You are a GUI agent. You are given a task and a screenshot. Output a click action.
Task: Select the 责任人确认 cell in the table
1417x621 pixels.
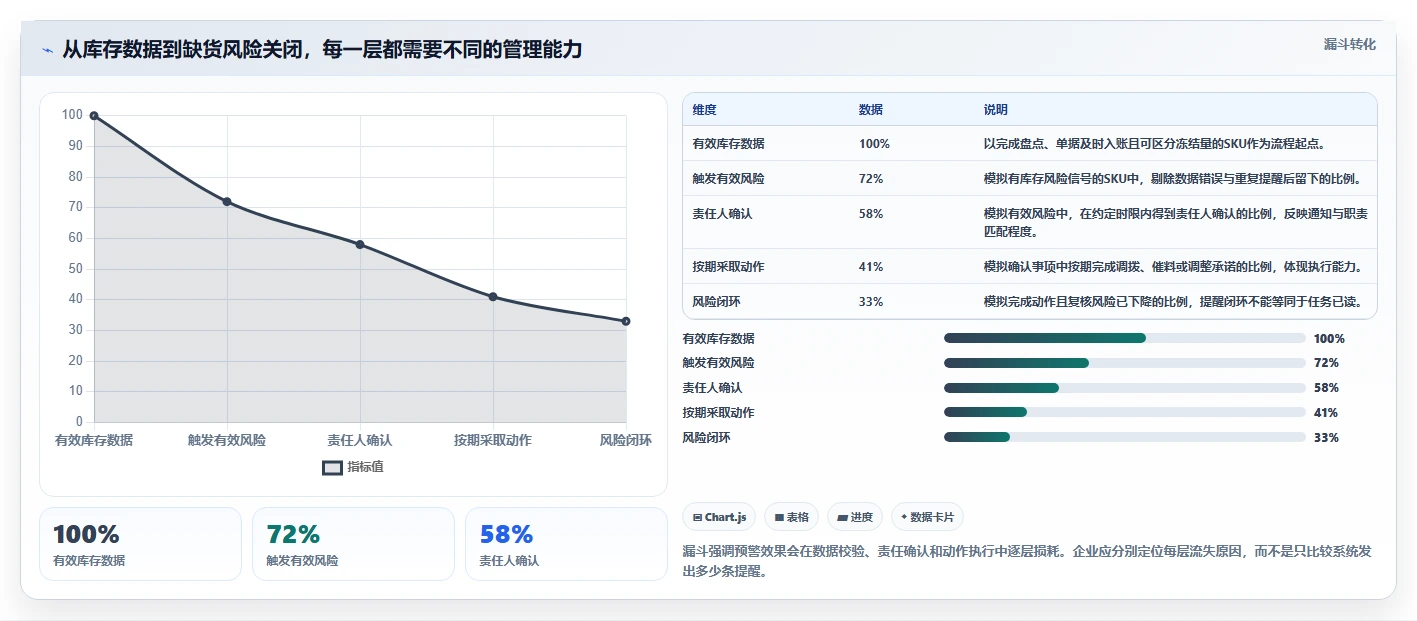pos(722,214)
